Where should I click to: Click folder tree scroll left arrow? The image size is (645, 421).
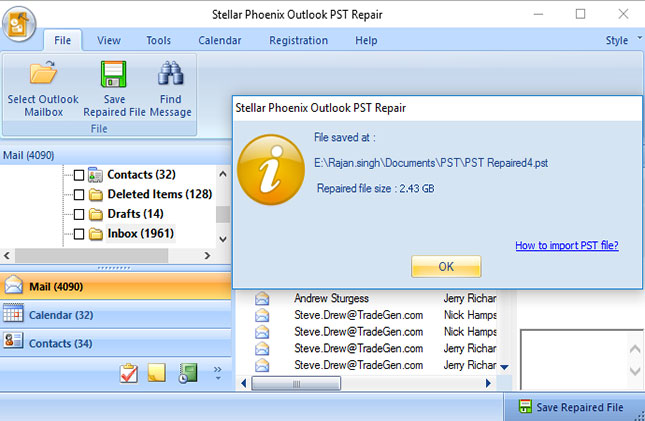[7, 256]
